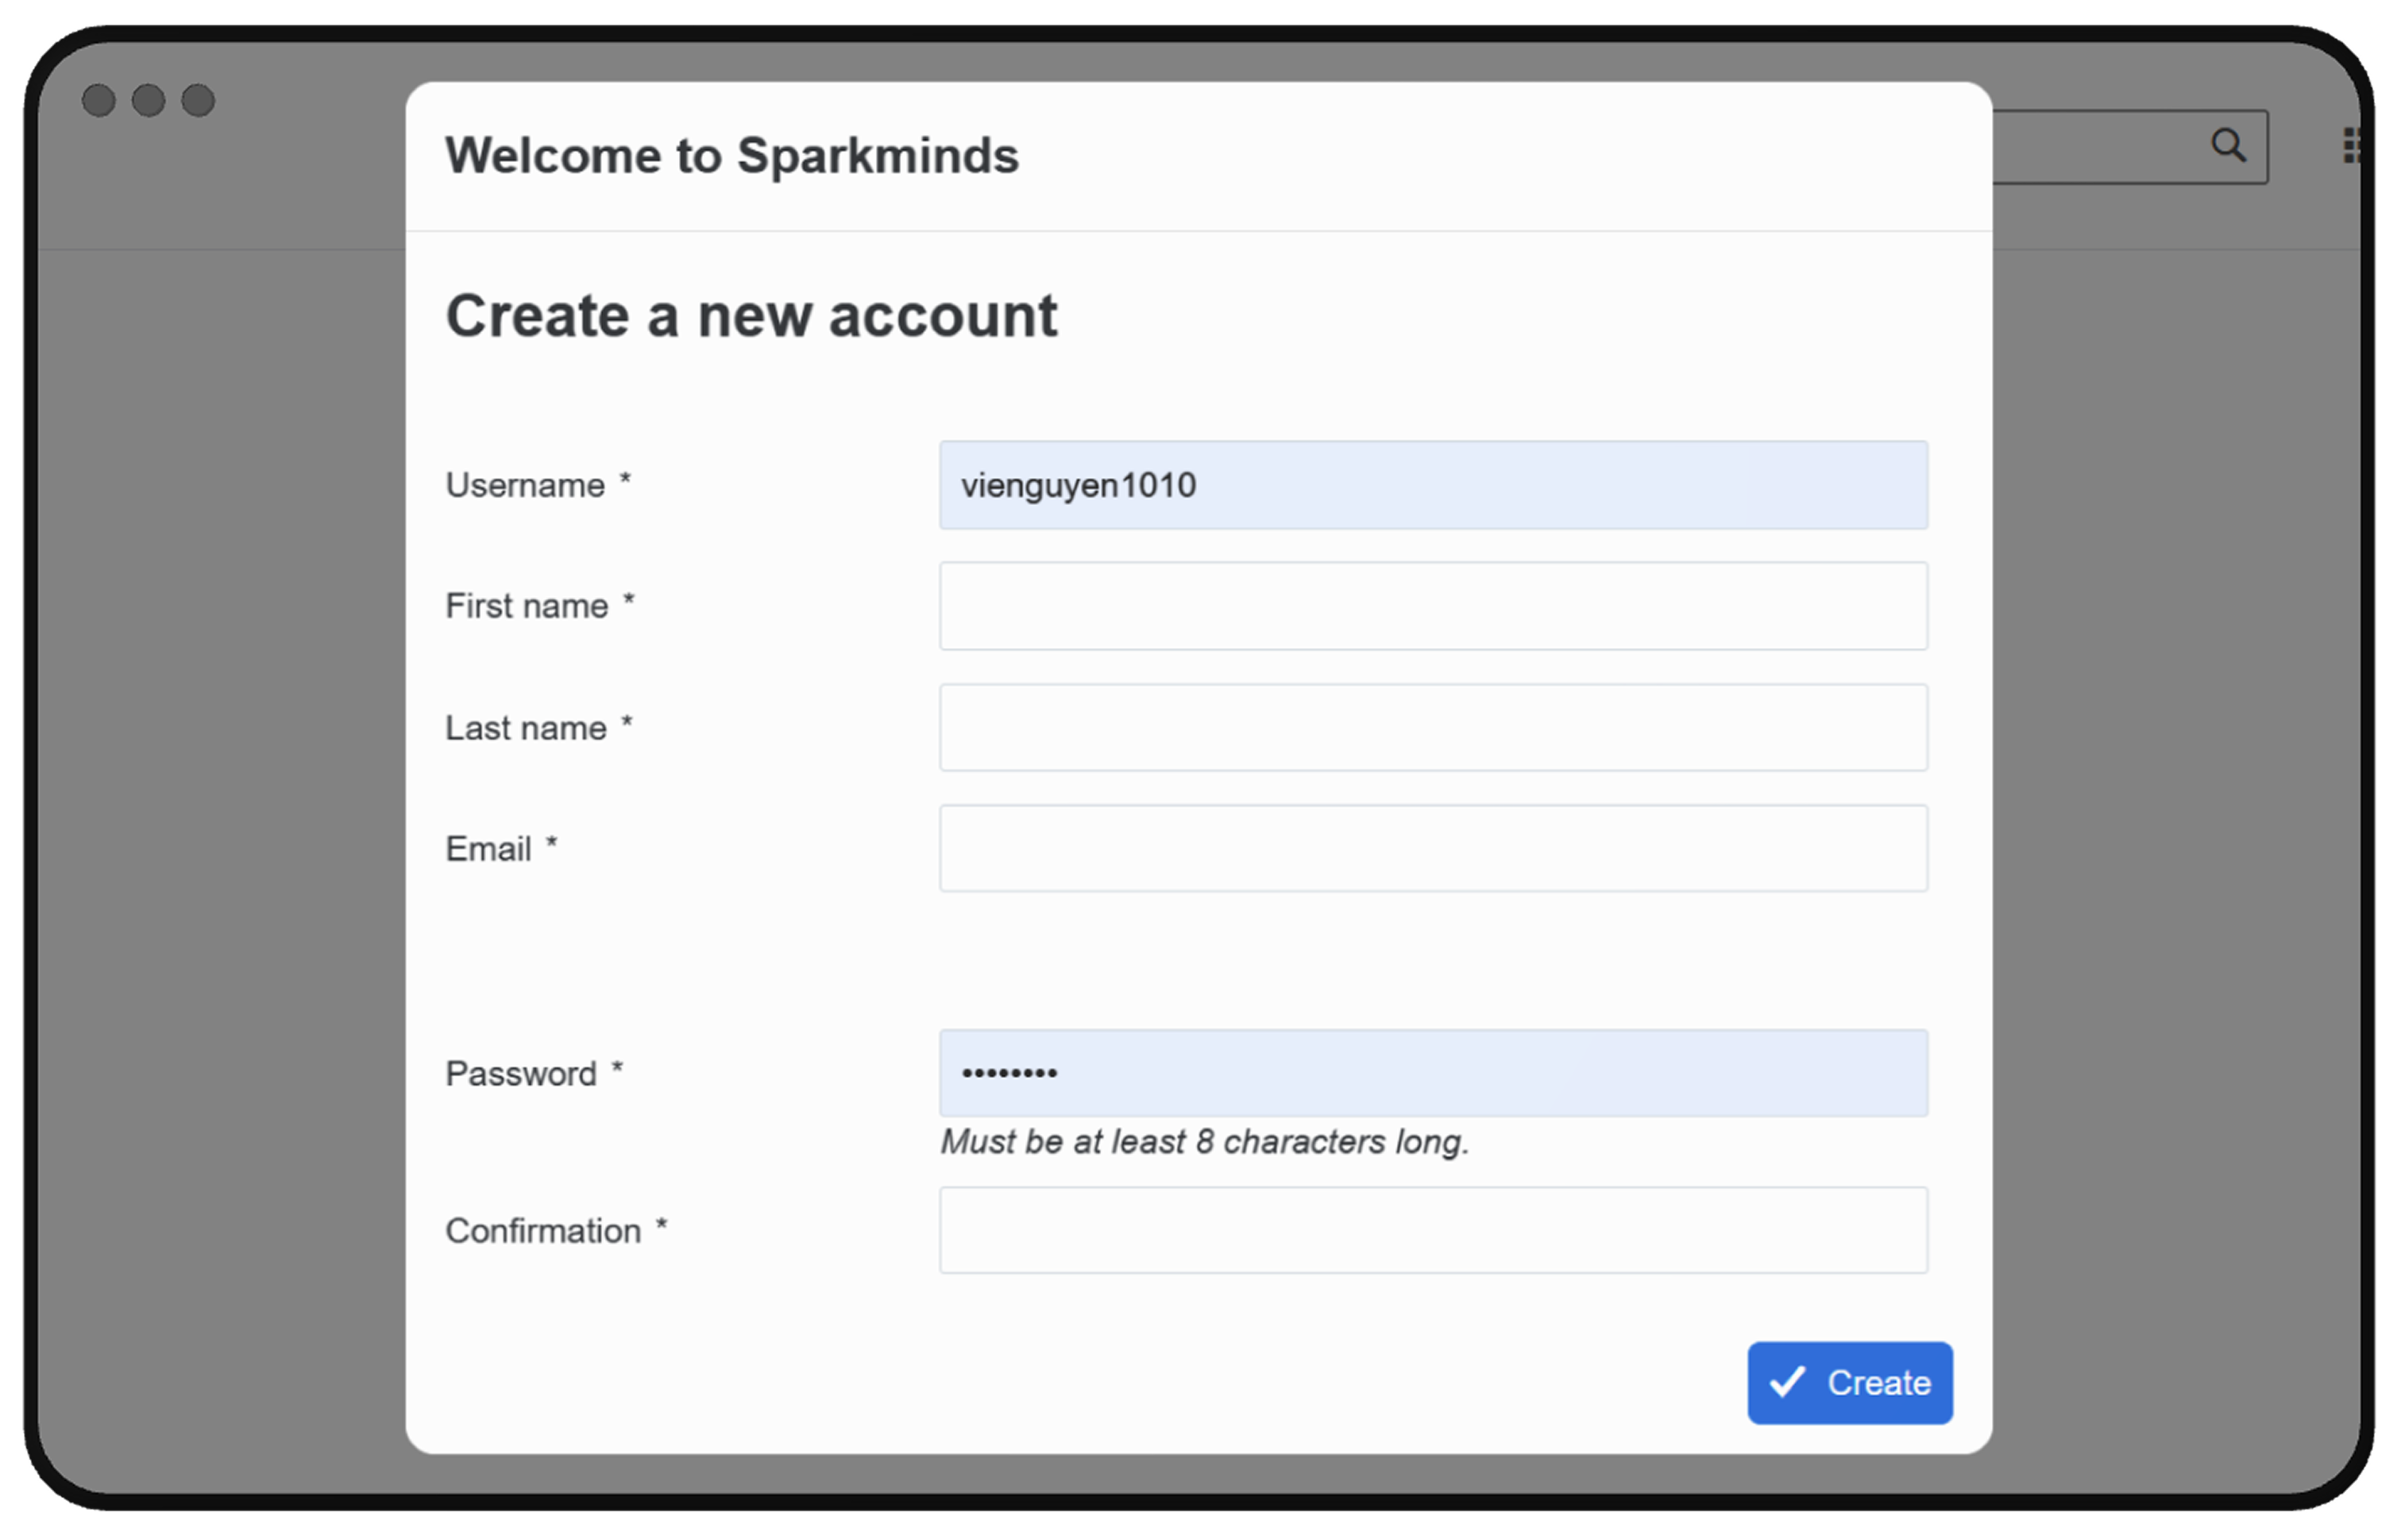2401x1540 pixels.
Task: Click the Username label text
Action: (x=525, y=485)
